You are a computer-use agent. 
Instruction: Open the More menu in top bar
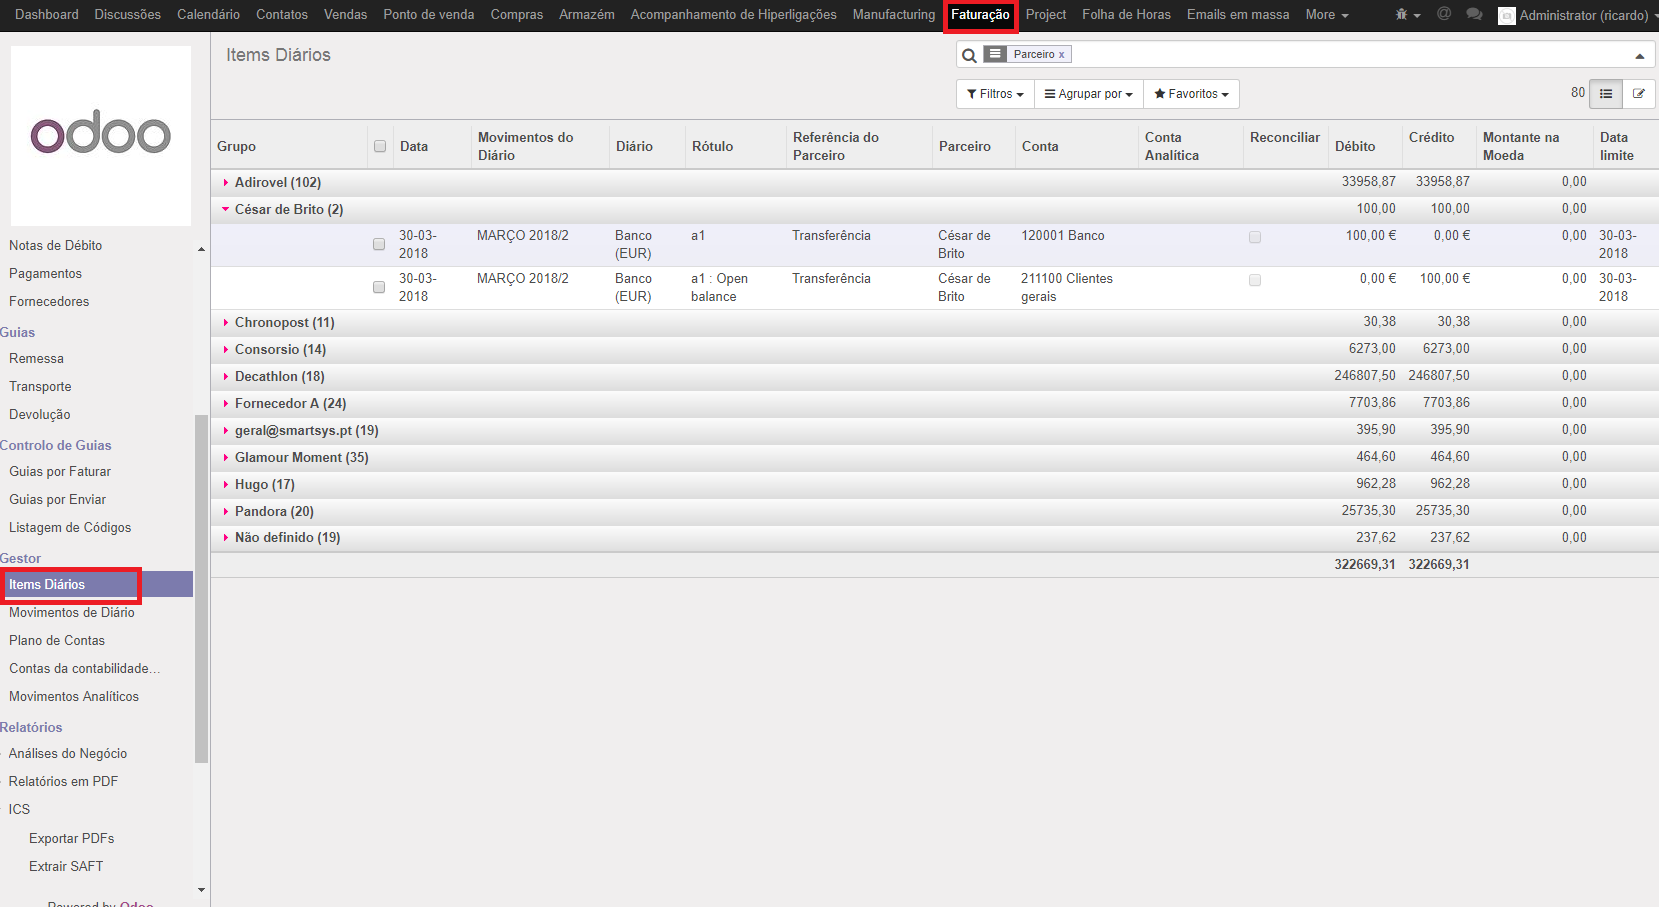[1326, 15]
